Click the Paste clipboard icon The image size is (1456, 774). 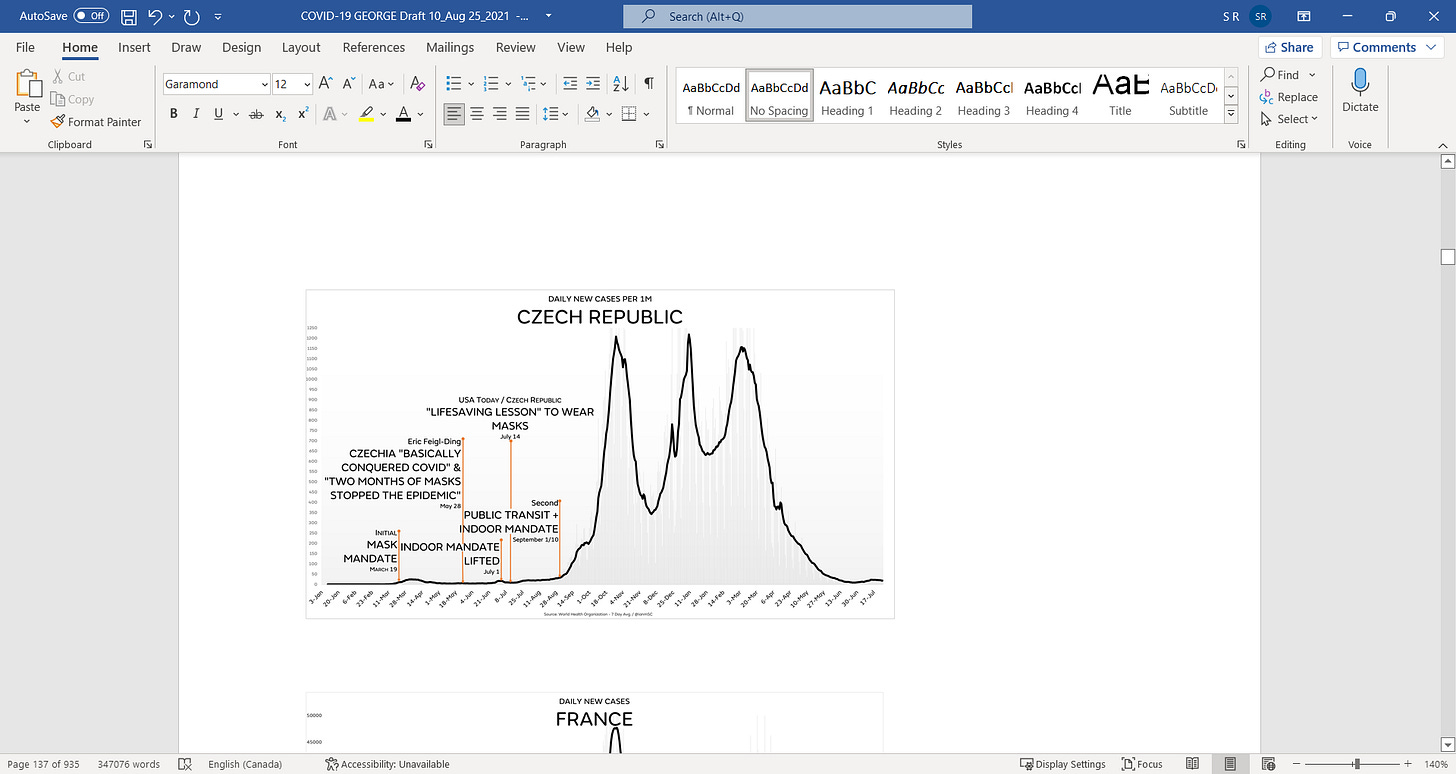coord(27,84)
